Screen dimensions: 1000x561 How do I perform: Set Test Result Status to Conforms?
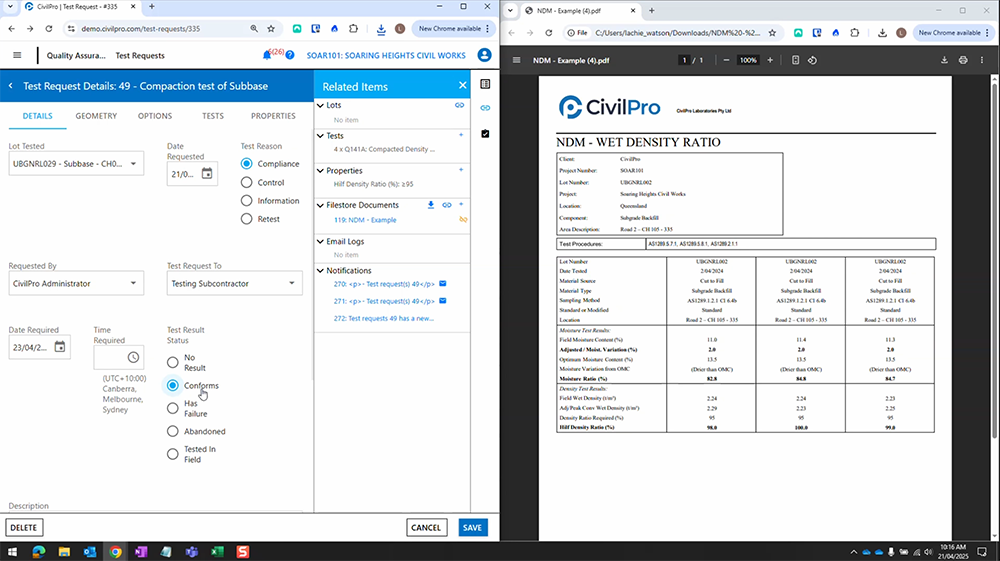(x=172, y=386)
